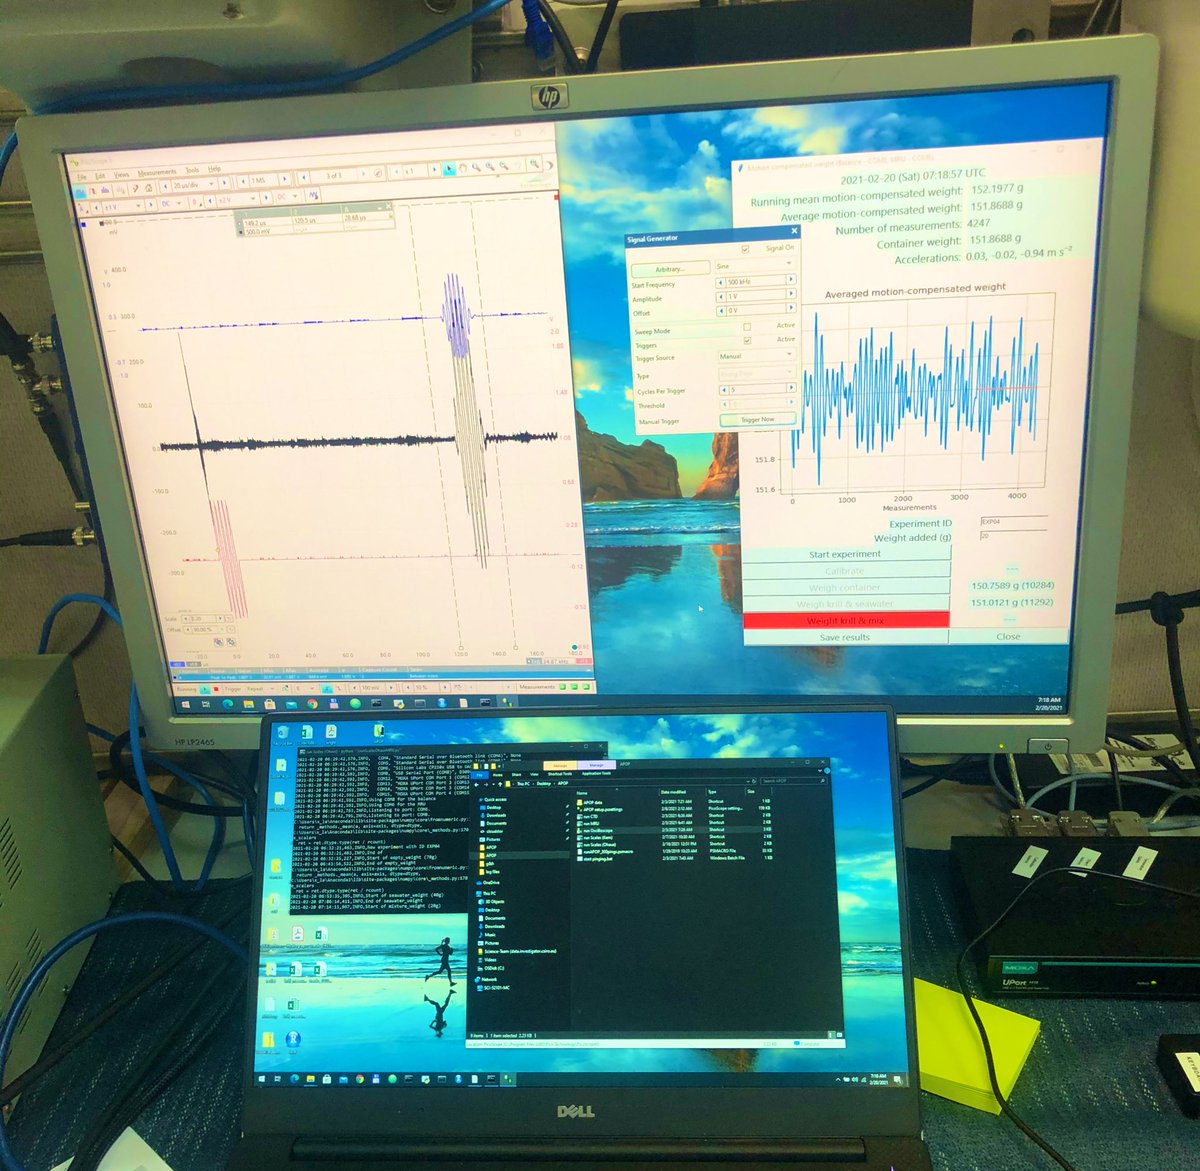Close the Signal Generator panel

pyautogui.click(x=794, y=231)
